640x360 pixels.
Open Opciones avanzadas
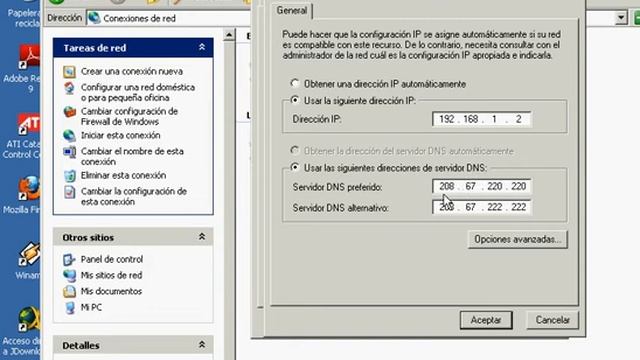point(518,239)
